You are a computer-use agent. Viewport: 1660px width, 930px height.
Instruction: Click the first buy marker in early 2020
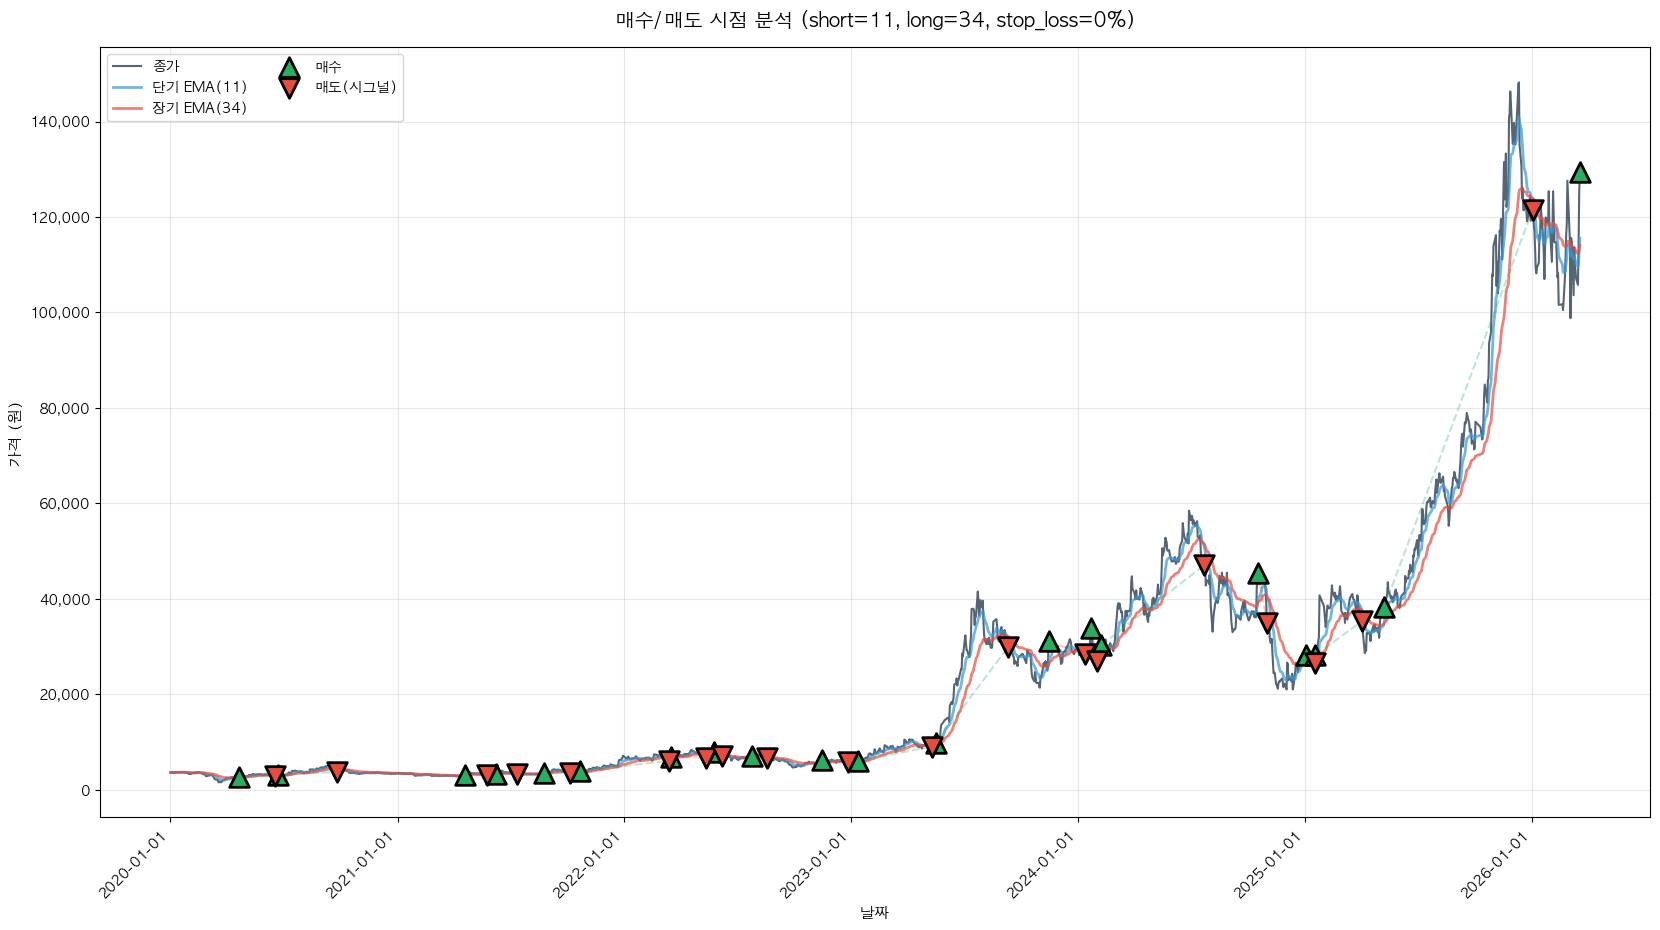[x=239, y=777]
